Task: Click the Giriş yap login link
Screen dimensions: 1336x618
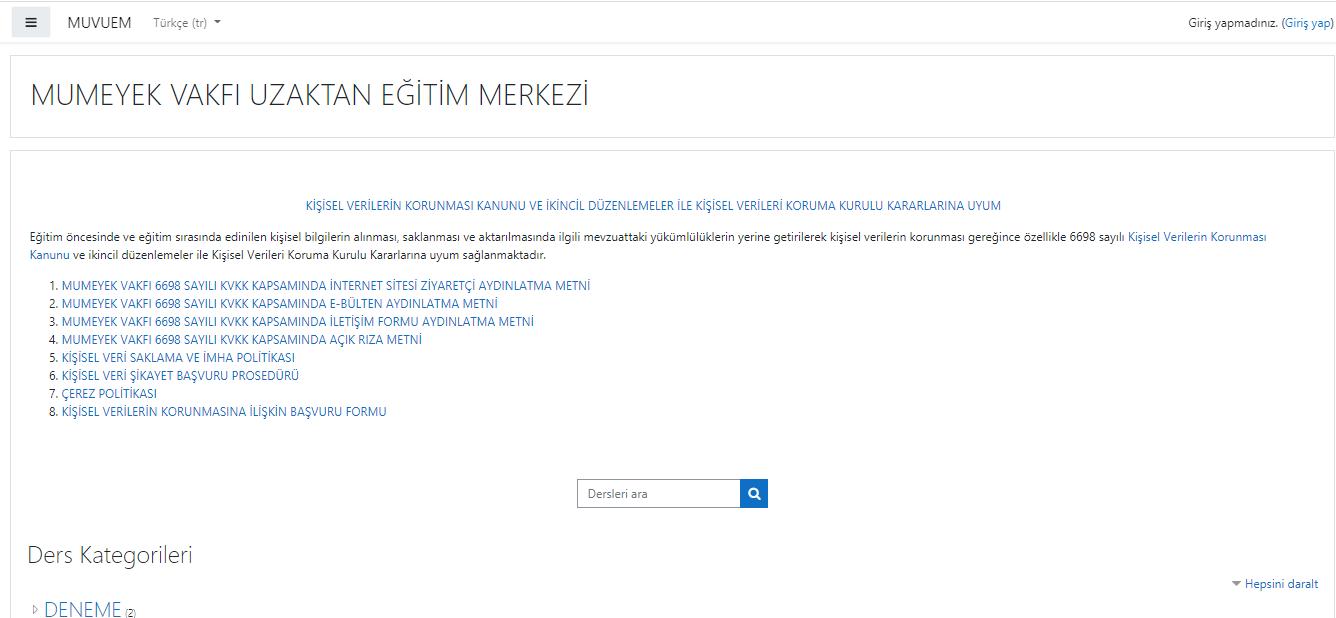Action: pos(1308,23)
